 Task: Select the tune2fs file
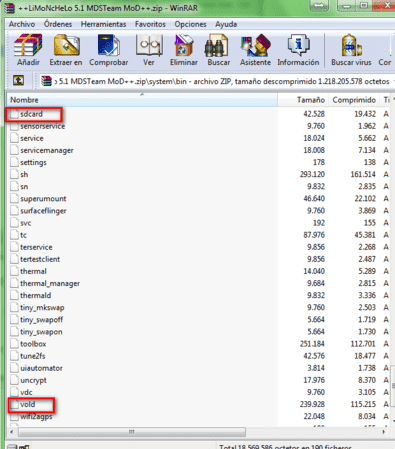(x=32, y=356)
